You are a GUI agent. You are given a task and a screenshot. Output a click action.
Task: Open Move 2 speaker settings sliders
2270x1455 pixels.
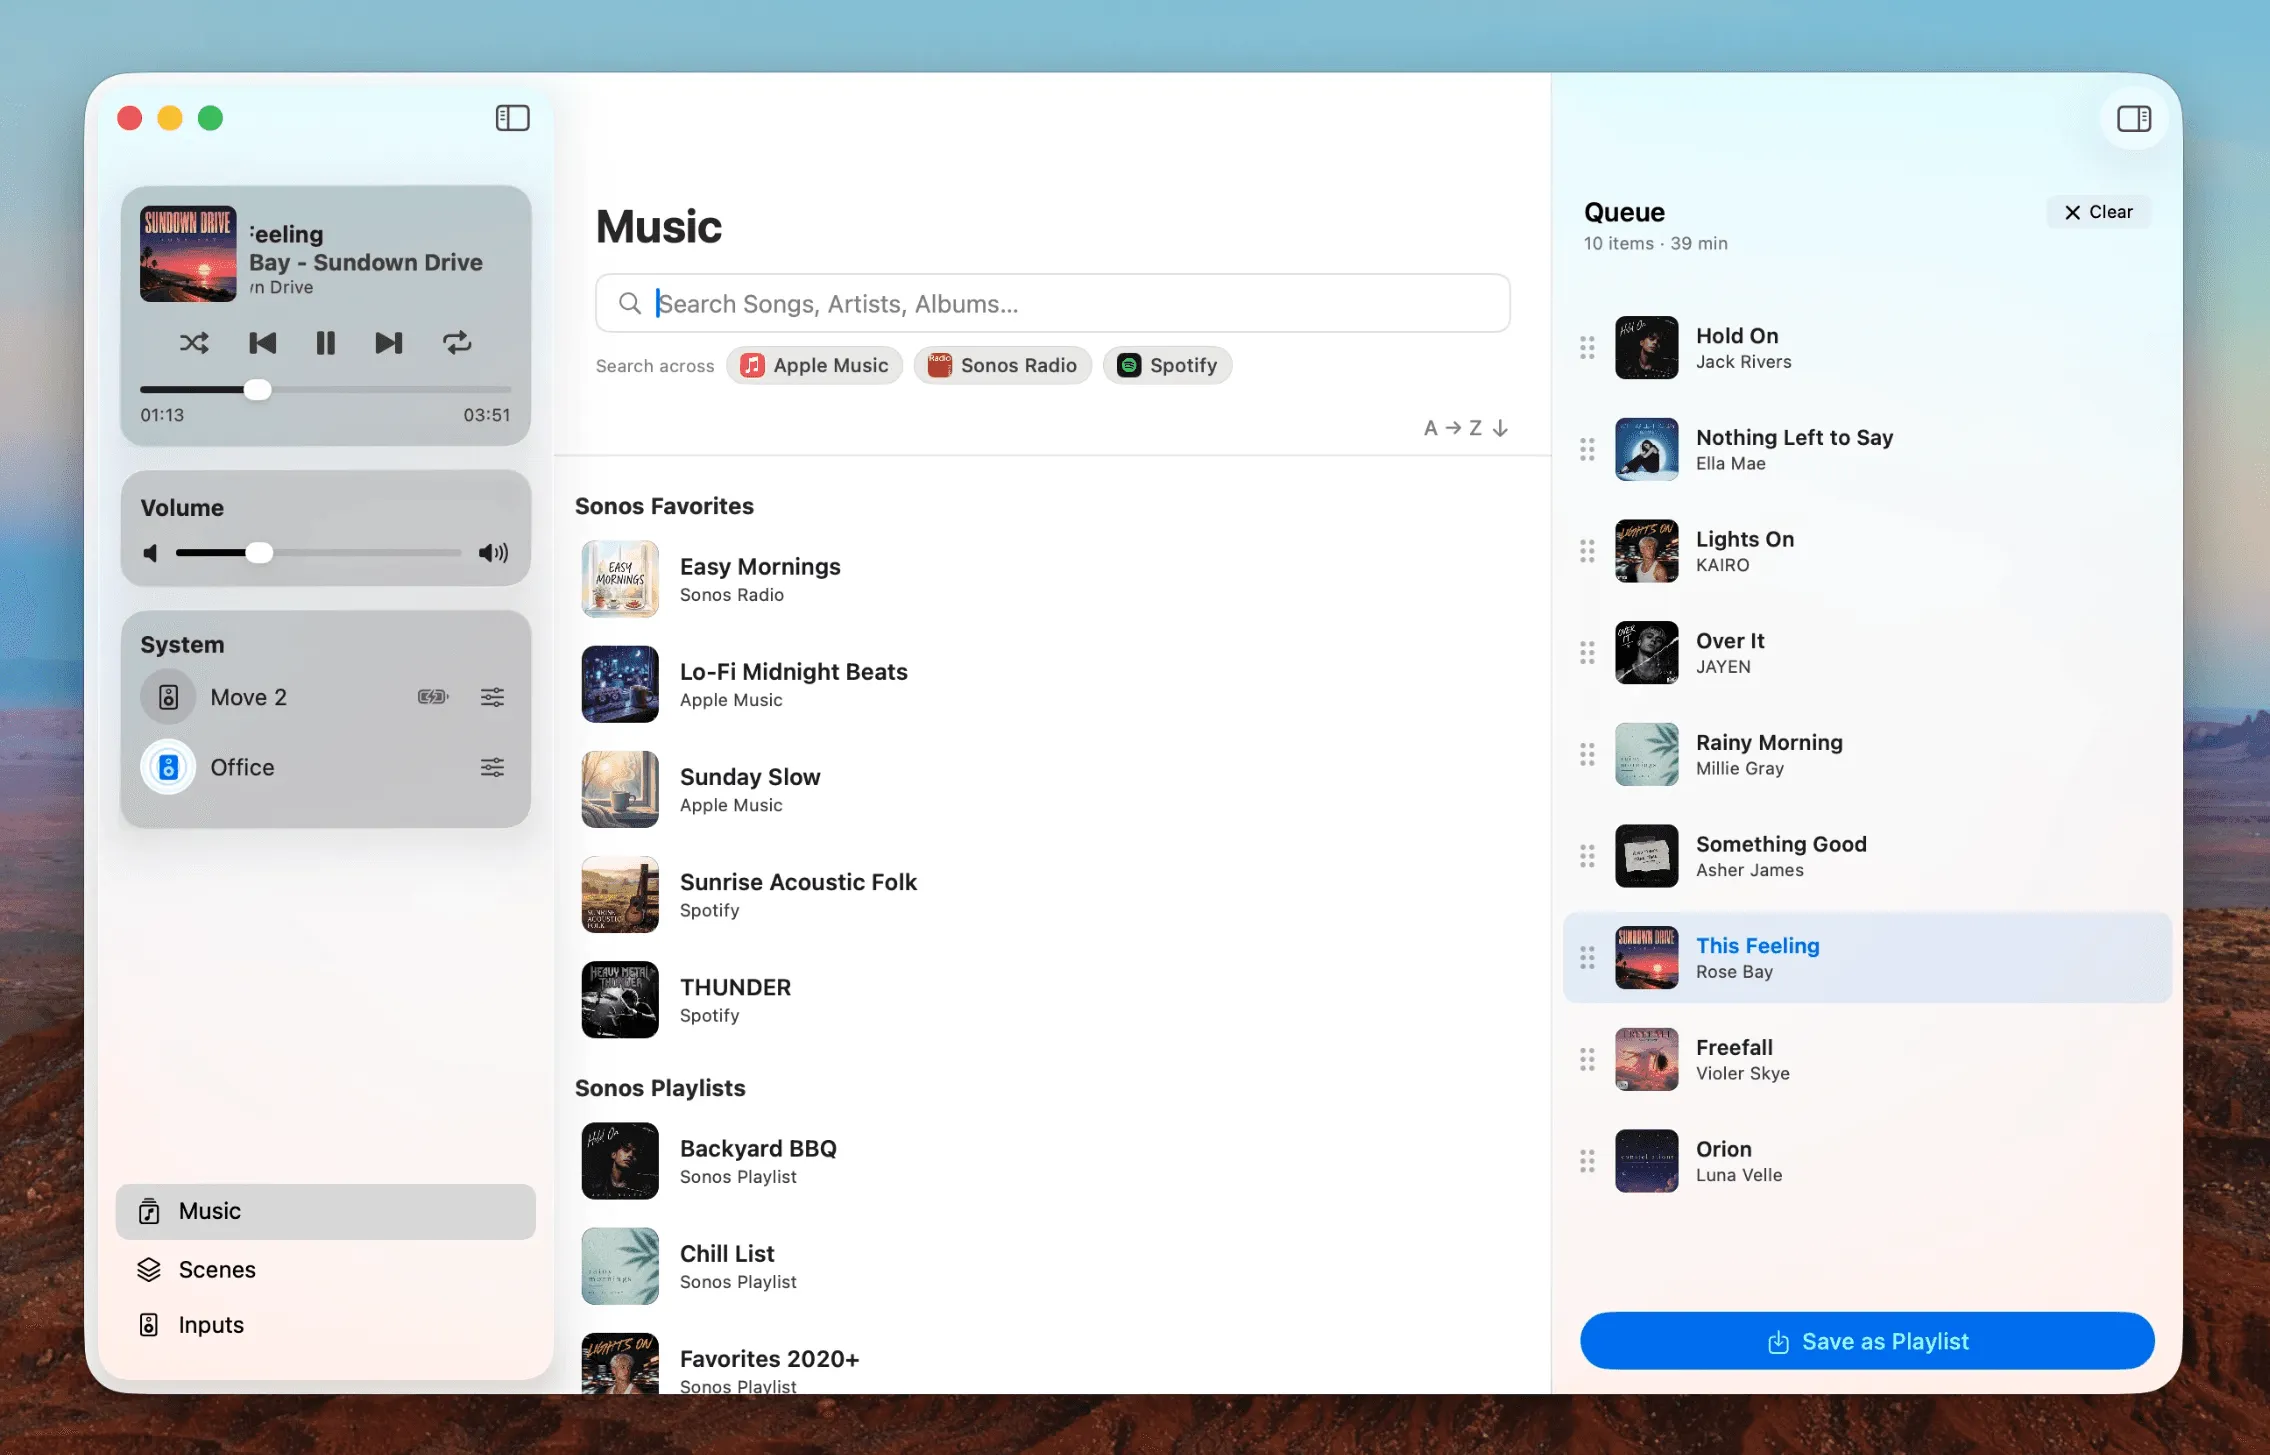point(492,697)
